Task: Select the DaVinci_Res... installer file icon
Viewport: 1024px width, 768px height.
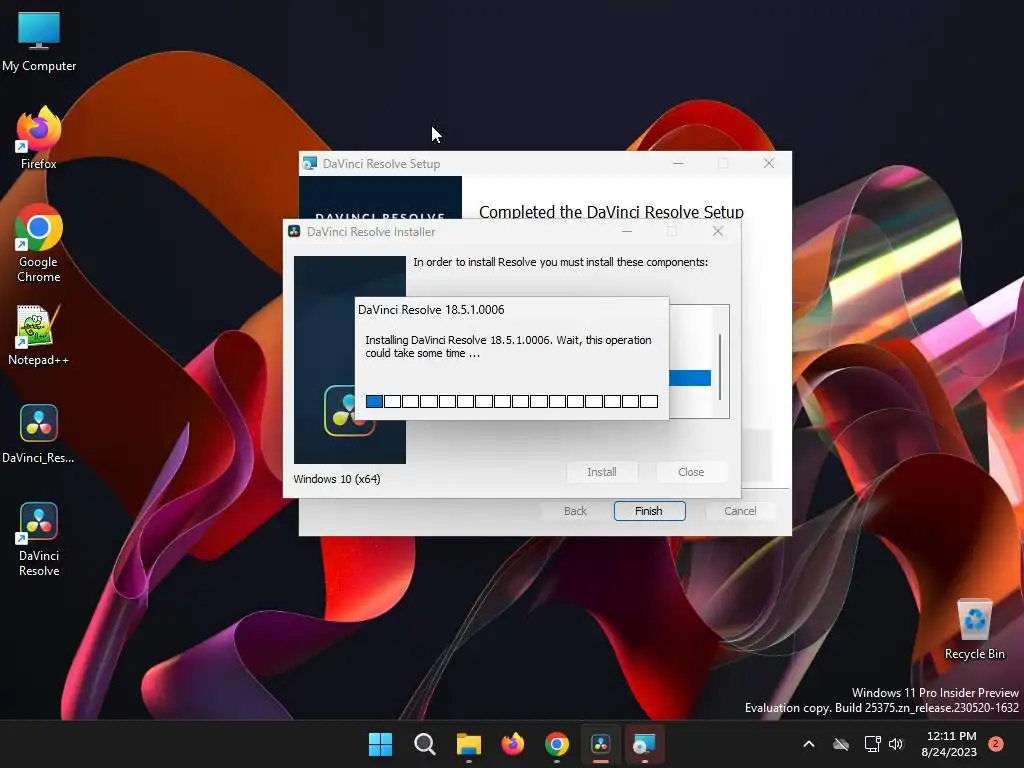Action: [39, 434]
